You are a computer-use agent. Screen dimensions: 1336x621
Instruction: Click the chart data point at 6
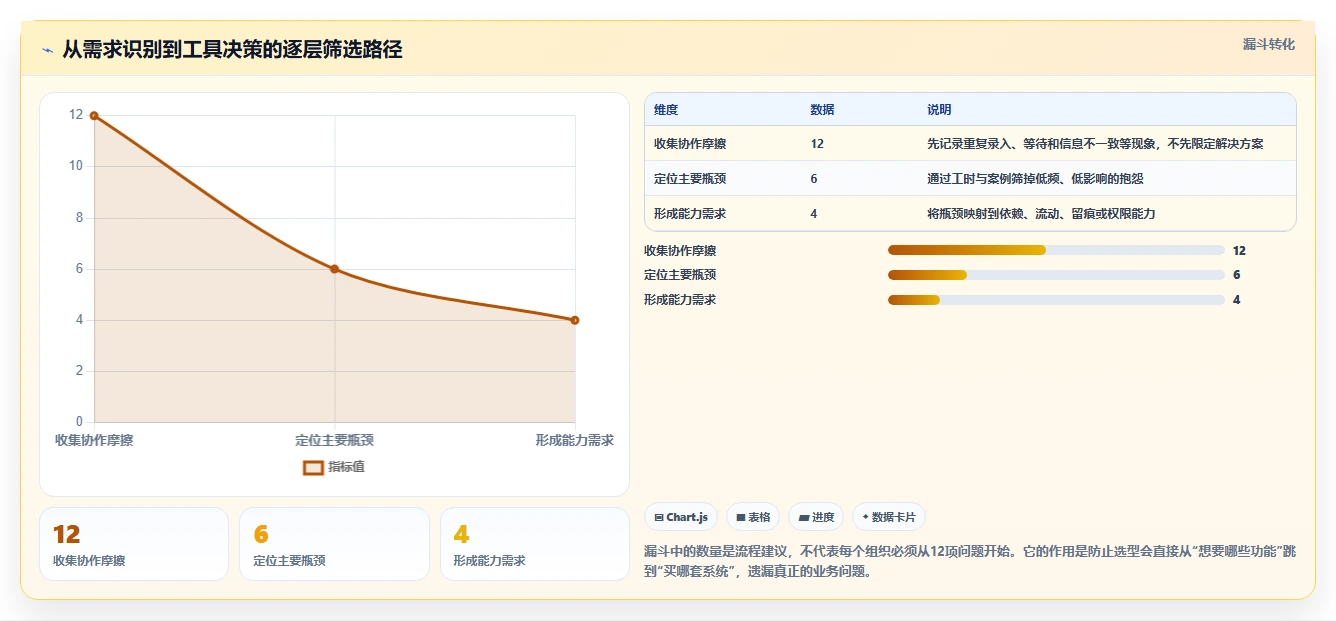tap(334, 269)
